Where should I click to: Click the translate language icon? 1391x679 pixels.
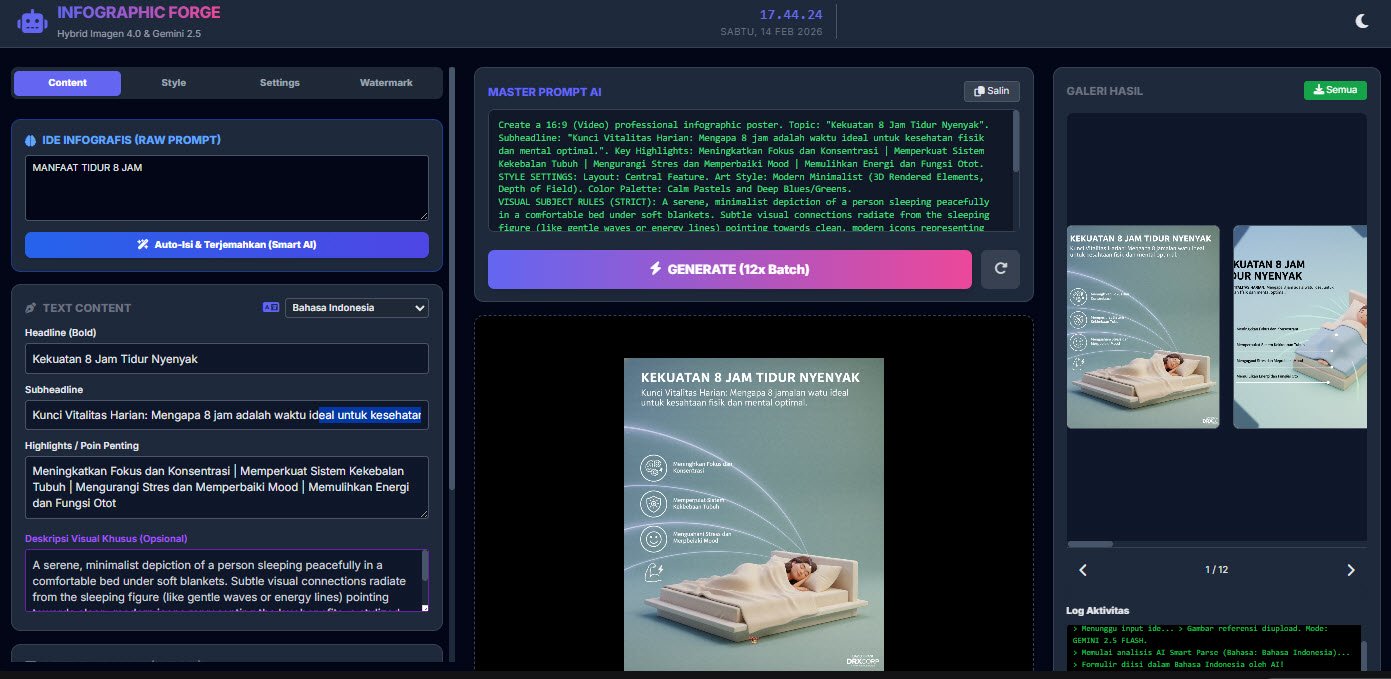click(x=271, y=308)
